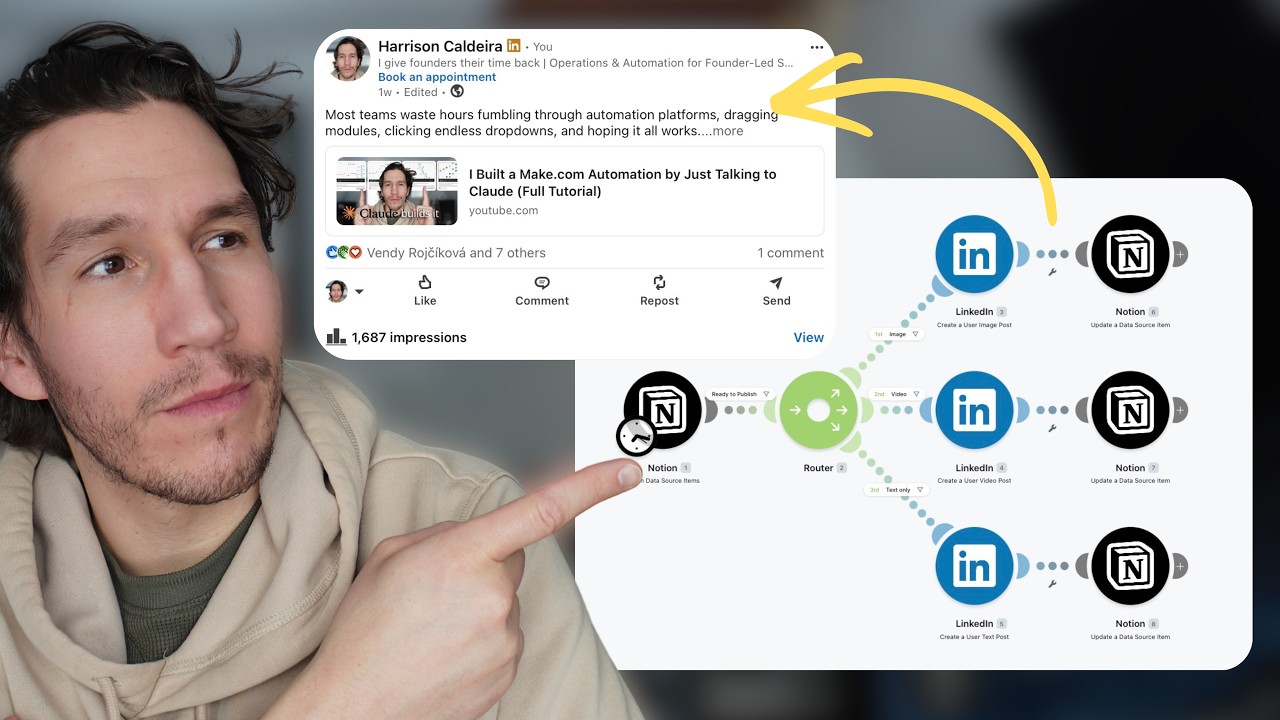The height and width of the screenshot is (720, 1280).
Task: Click the wrench between LinkedIn 3 and Notion 6
Action: 1052,272
